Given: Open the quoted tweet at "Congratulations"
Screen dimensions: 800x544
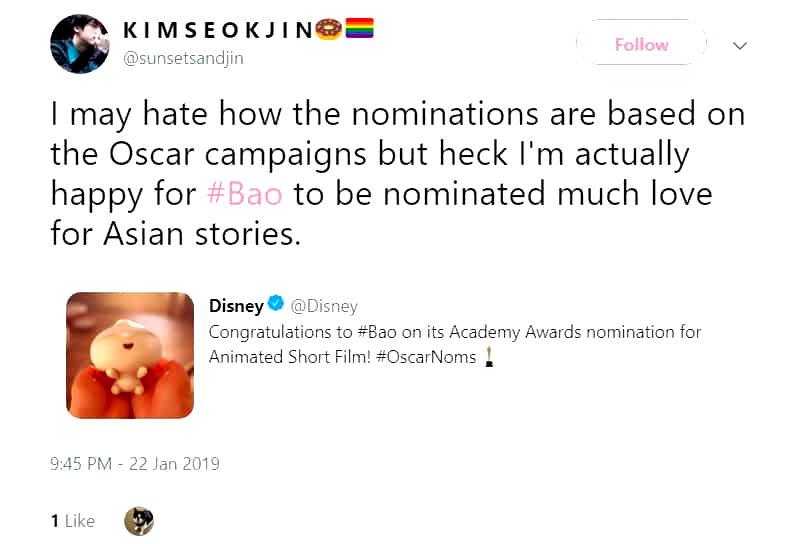Looking at the screenshot, I should 266,332.
